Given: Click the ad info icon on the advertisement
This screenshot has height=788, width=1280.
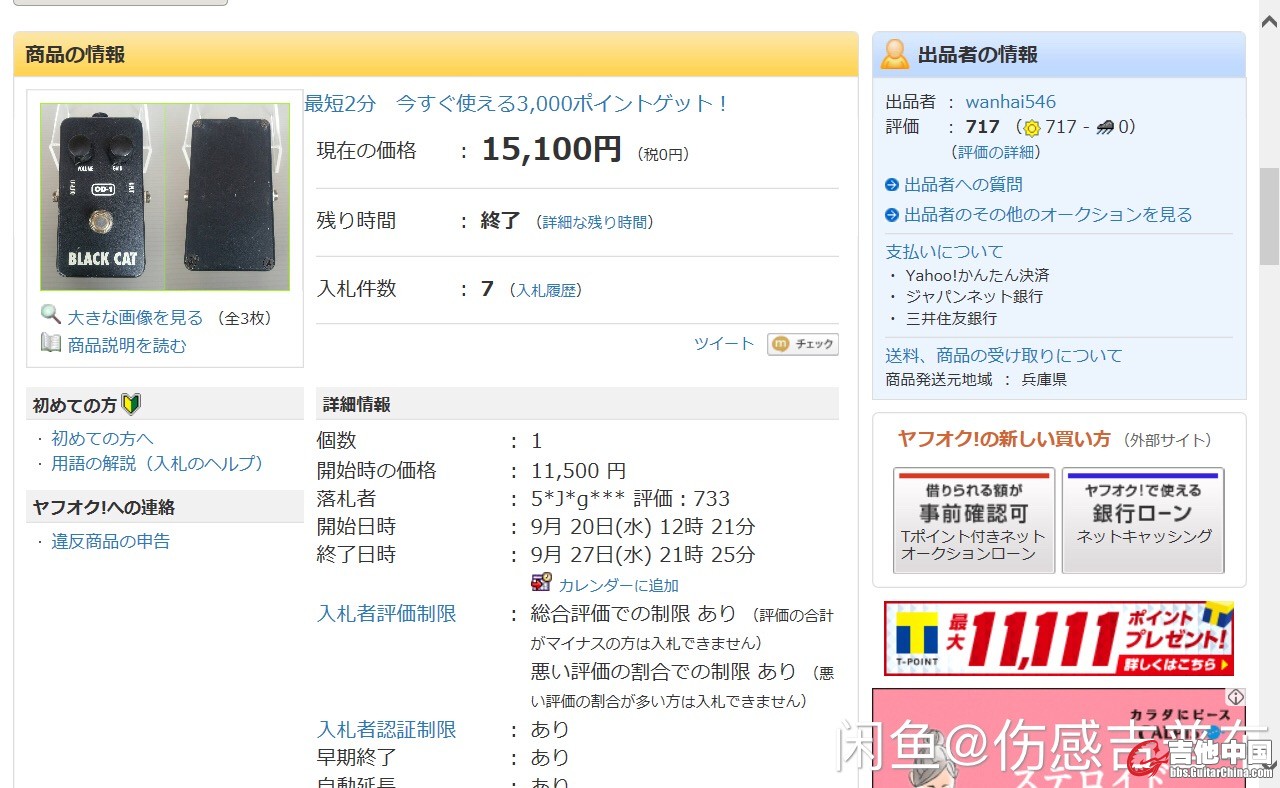Looking at the screenshot, I should 1236,697.
